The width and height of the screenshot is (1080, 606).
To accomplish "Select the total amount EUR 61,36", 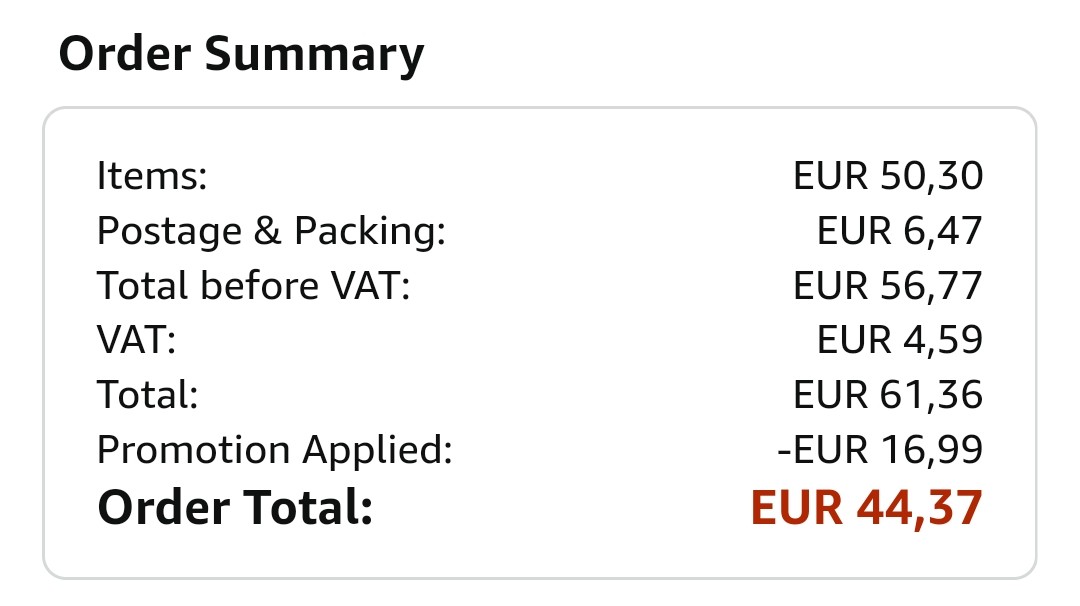I will [888, 395].
